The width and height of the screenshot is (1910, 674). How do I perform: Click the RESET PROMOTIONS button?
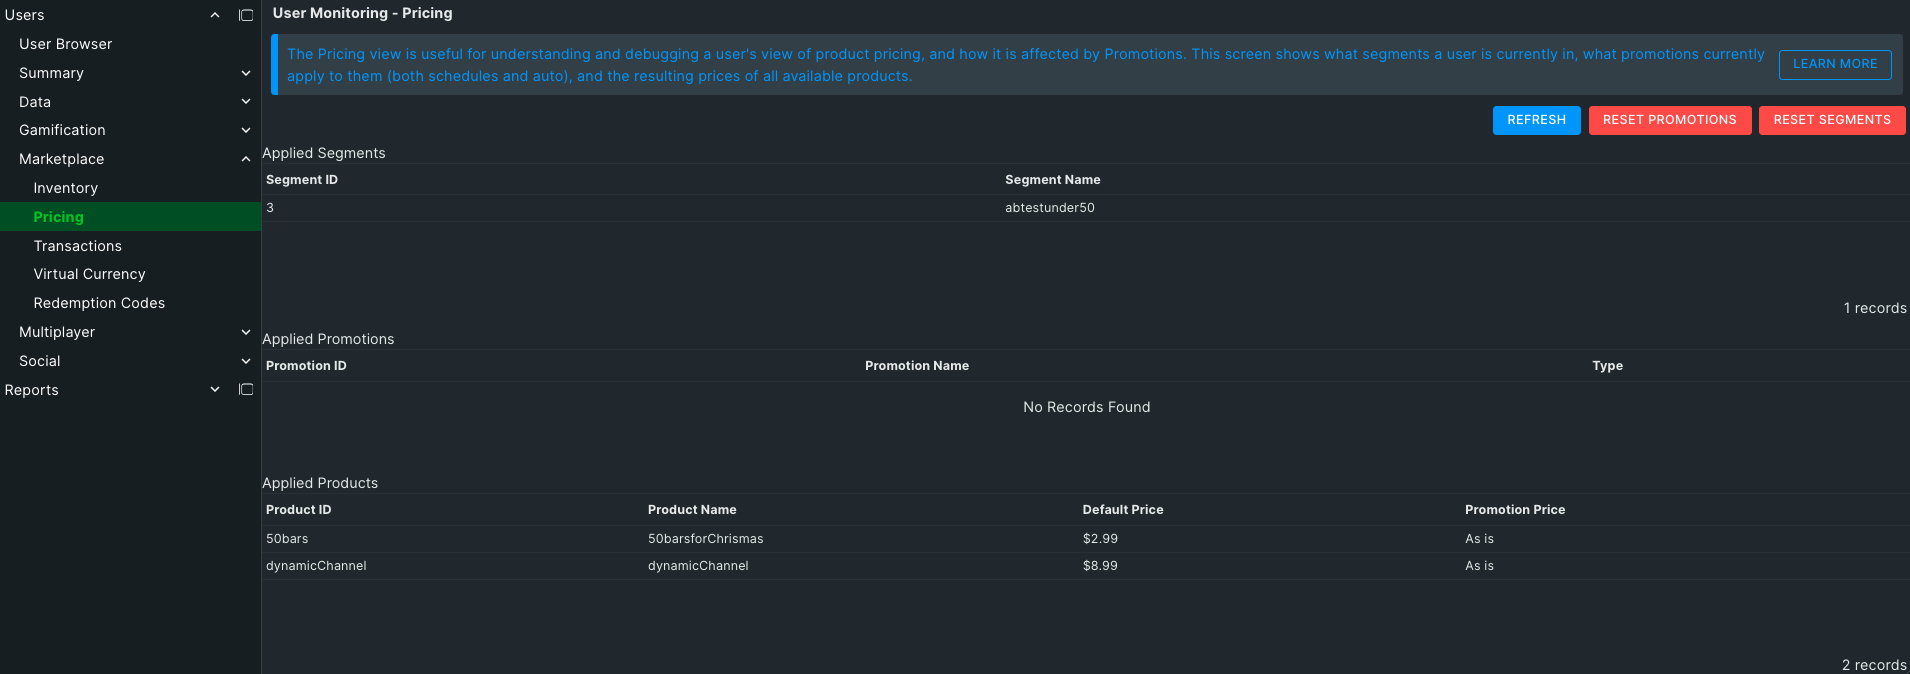click(1669, 120)
